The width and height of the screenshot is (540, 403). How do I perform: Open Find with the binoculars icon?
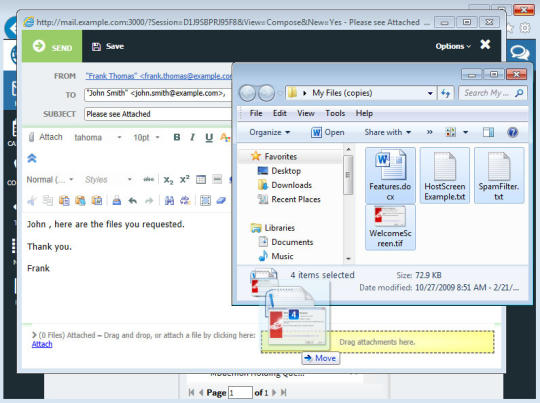click(x=169, y=200)
